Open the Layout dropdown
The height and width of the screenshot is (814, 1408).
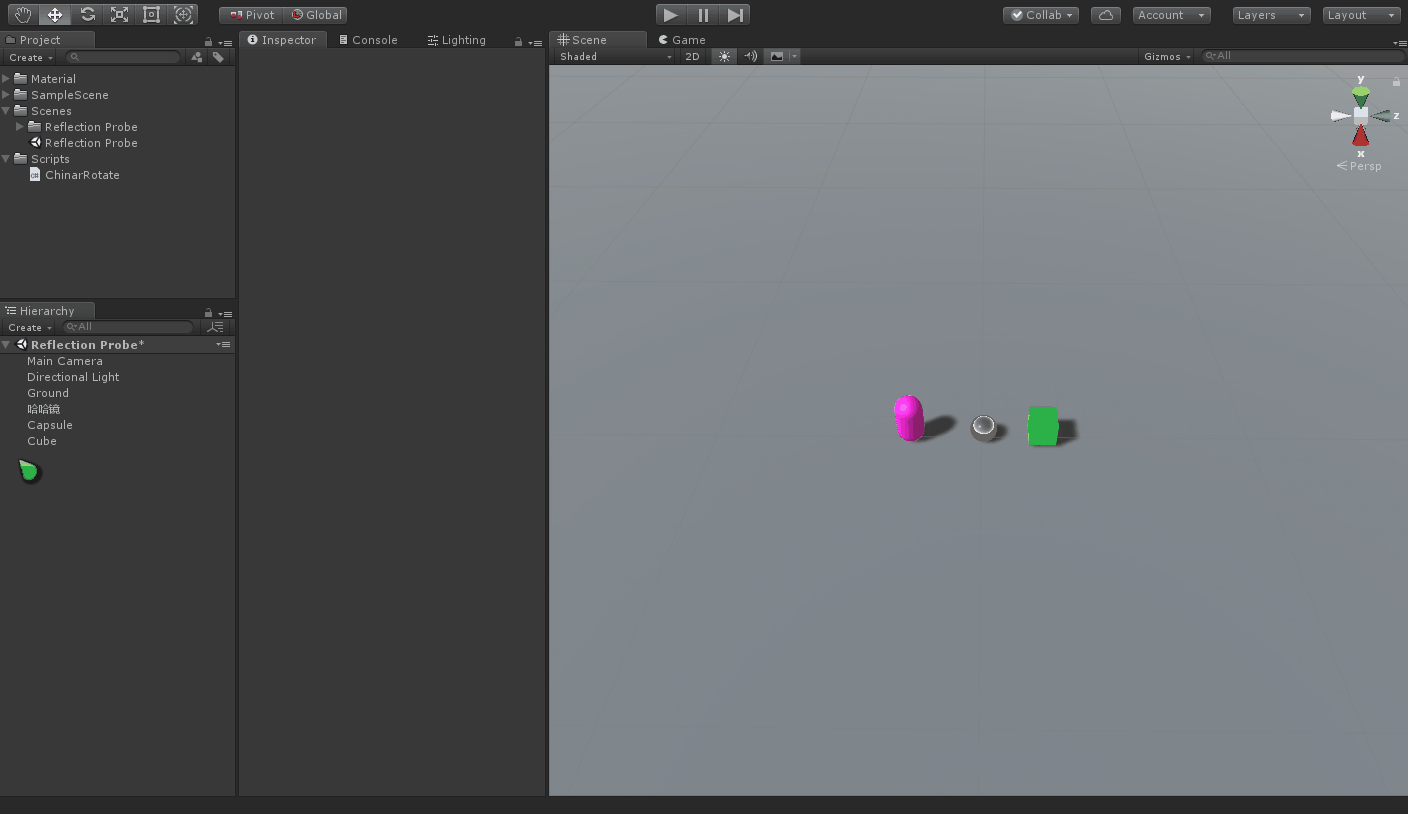click(x=1361, y=15)
